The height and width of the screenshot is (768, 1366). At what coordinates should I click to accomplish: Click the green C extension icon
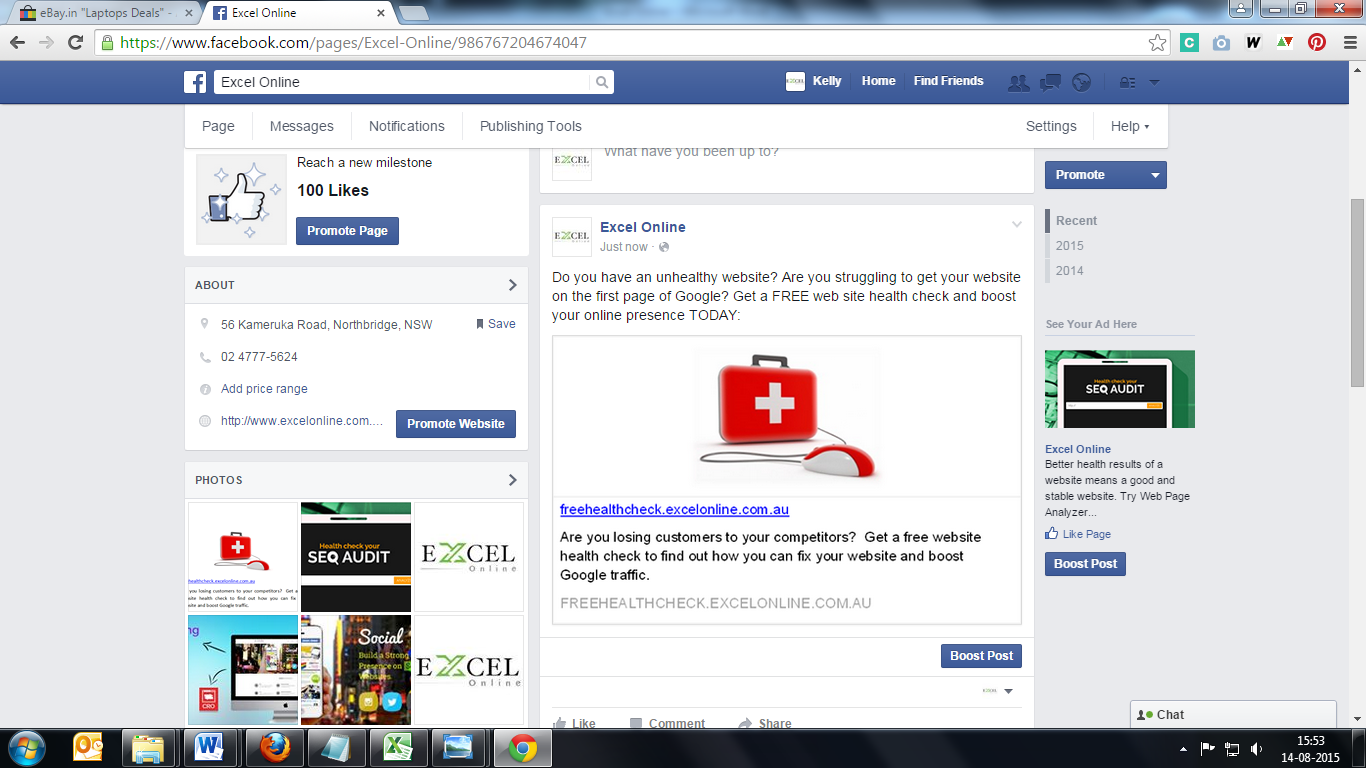[1189, 43]
